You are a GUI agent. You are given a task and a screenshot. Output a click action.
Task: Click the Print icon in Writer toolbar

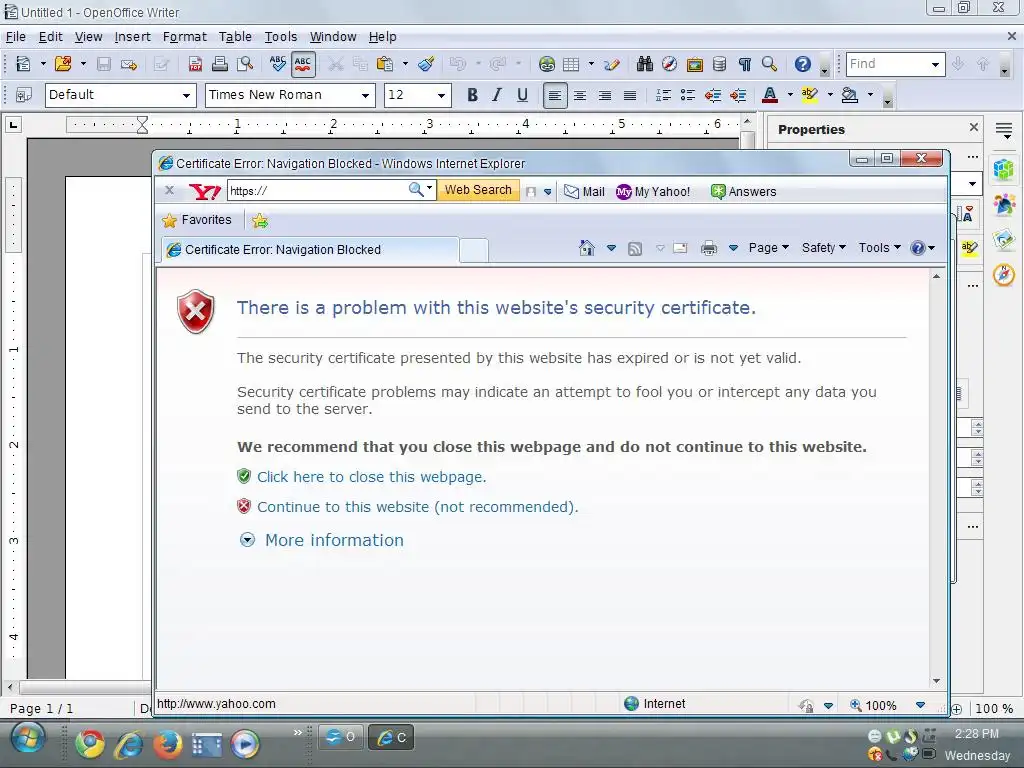tap(219, 64)
